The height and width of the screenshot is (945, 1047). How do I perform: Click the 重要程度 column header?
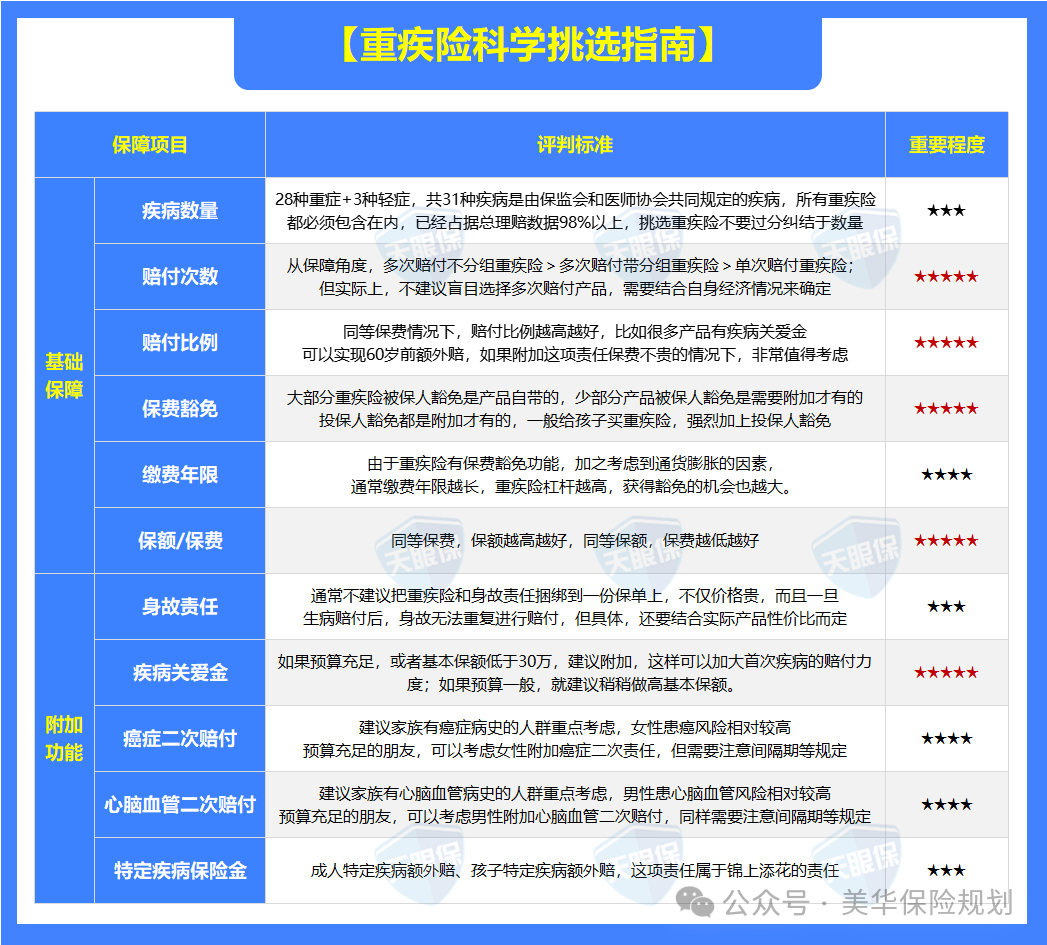pos(946,144)
